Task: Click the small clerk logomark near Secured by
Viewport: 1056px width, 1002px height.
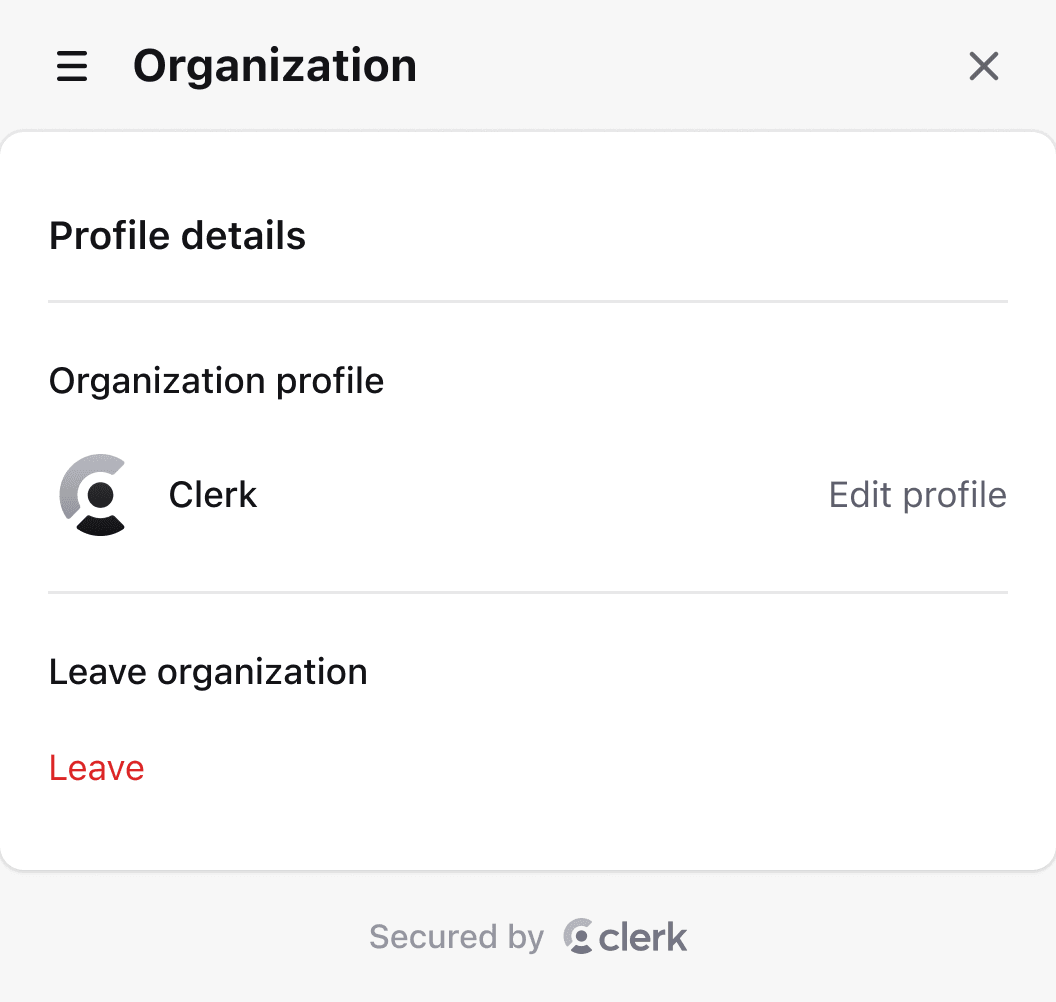Action: [581, 936]
